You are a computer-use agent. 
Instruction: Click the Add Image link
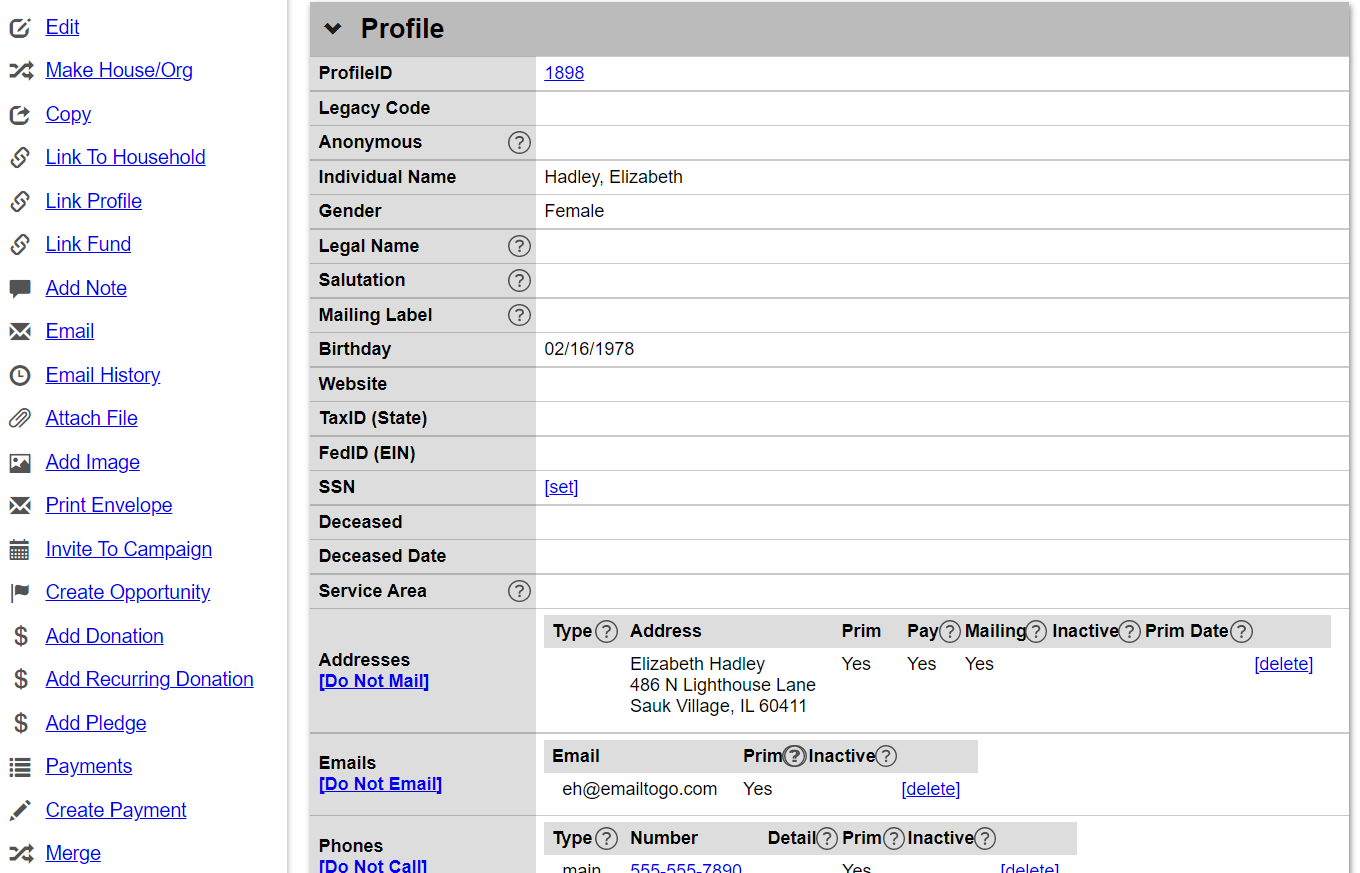coord(93,462)
